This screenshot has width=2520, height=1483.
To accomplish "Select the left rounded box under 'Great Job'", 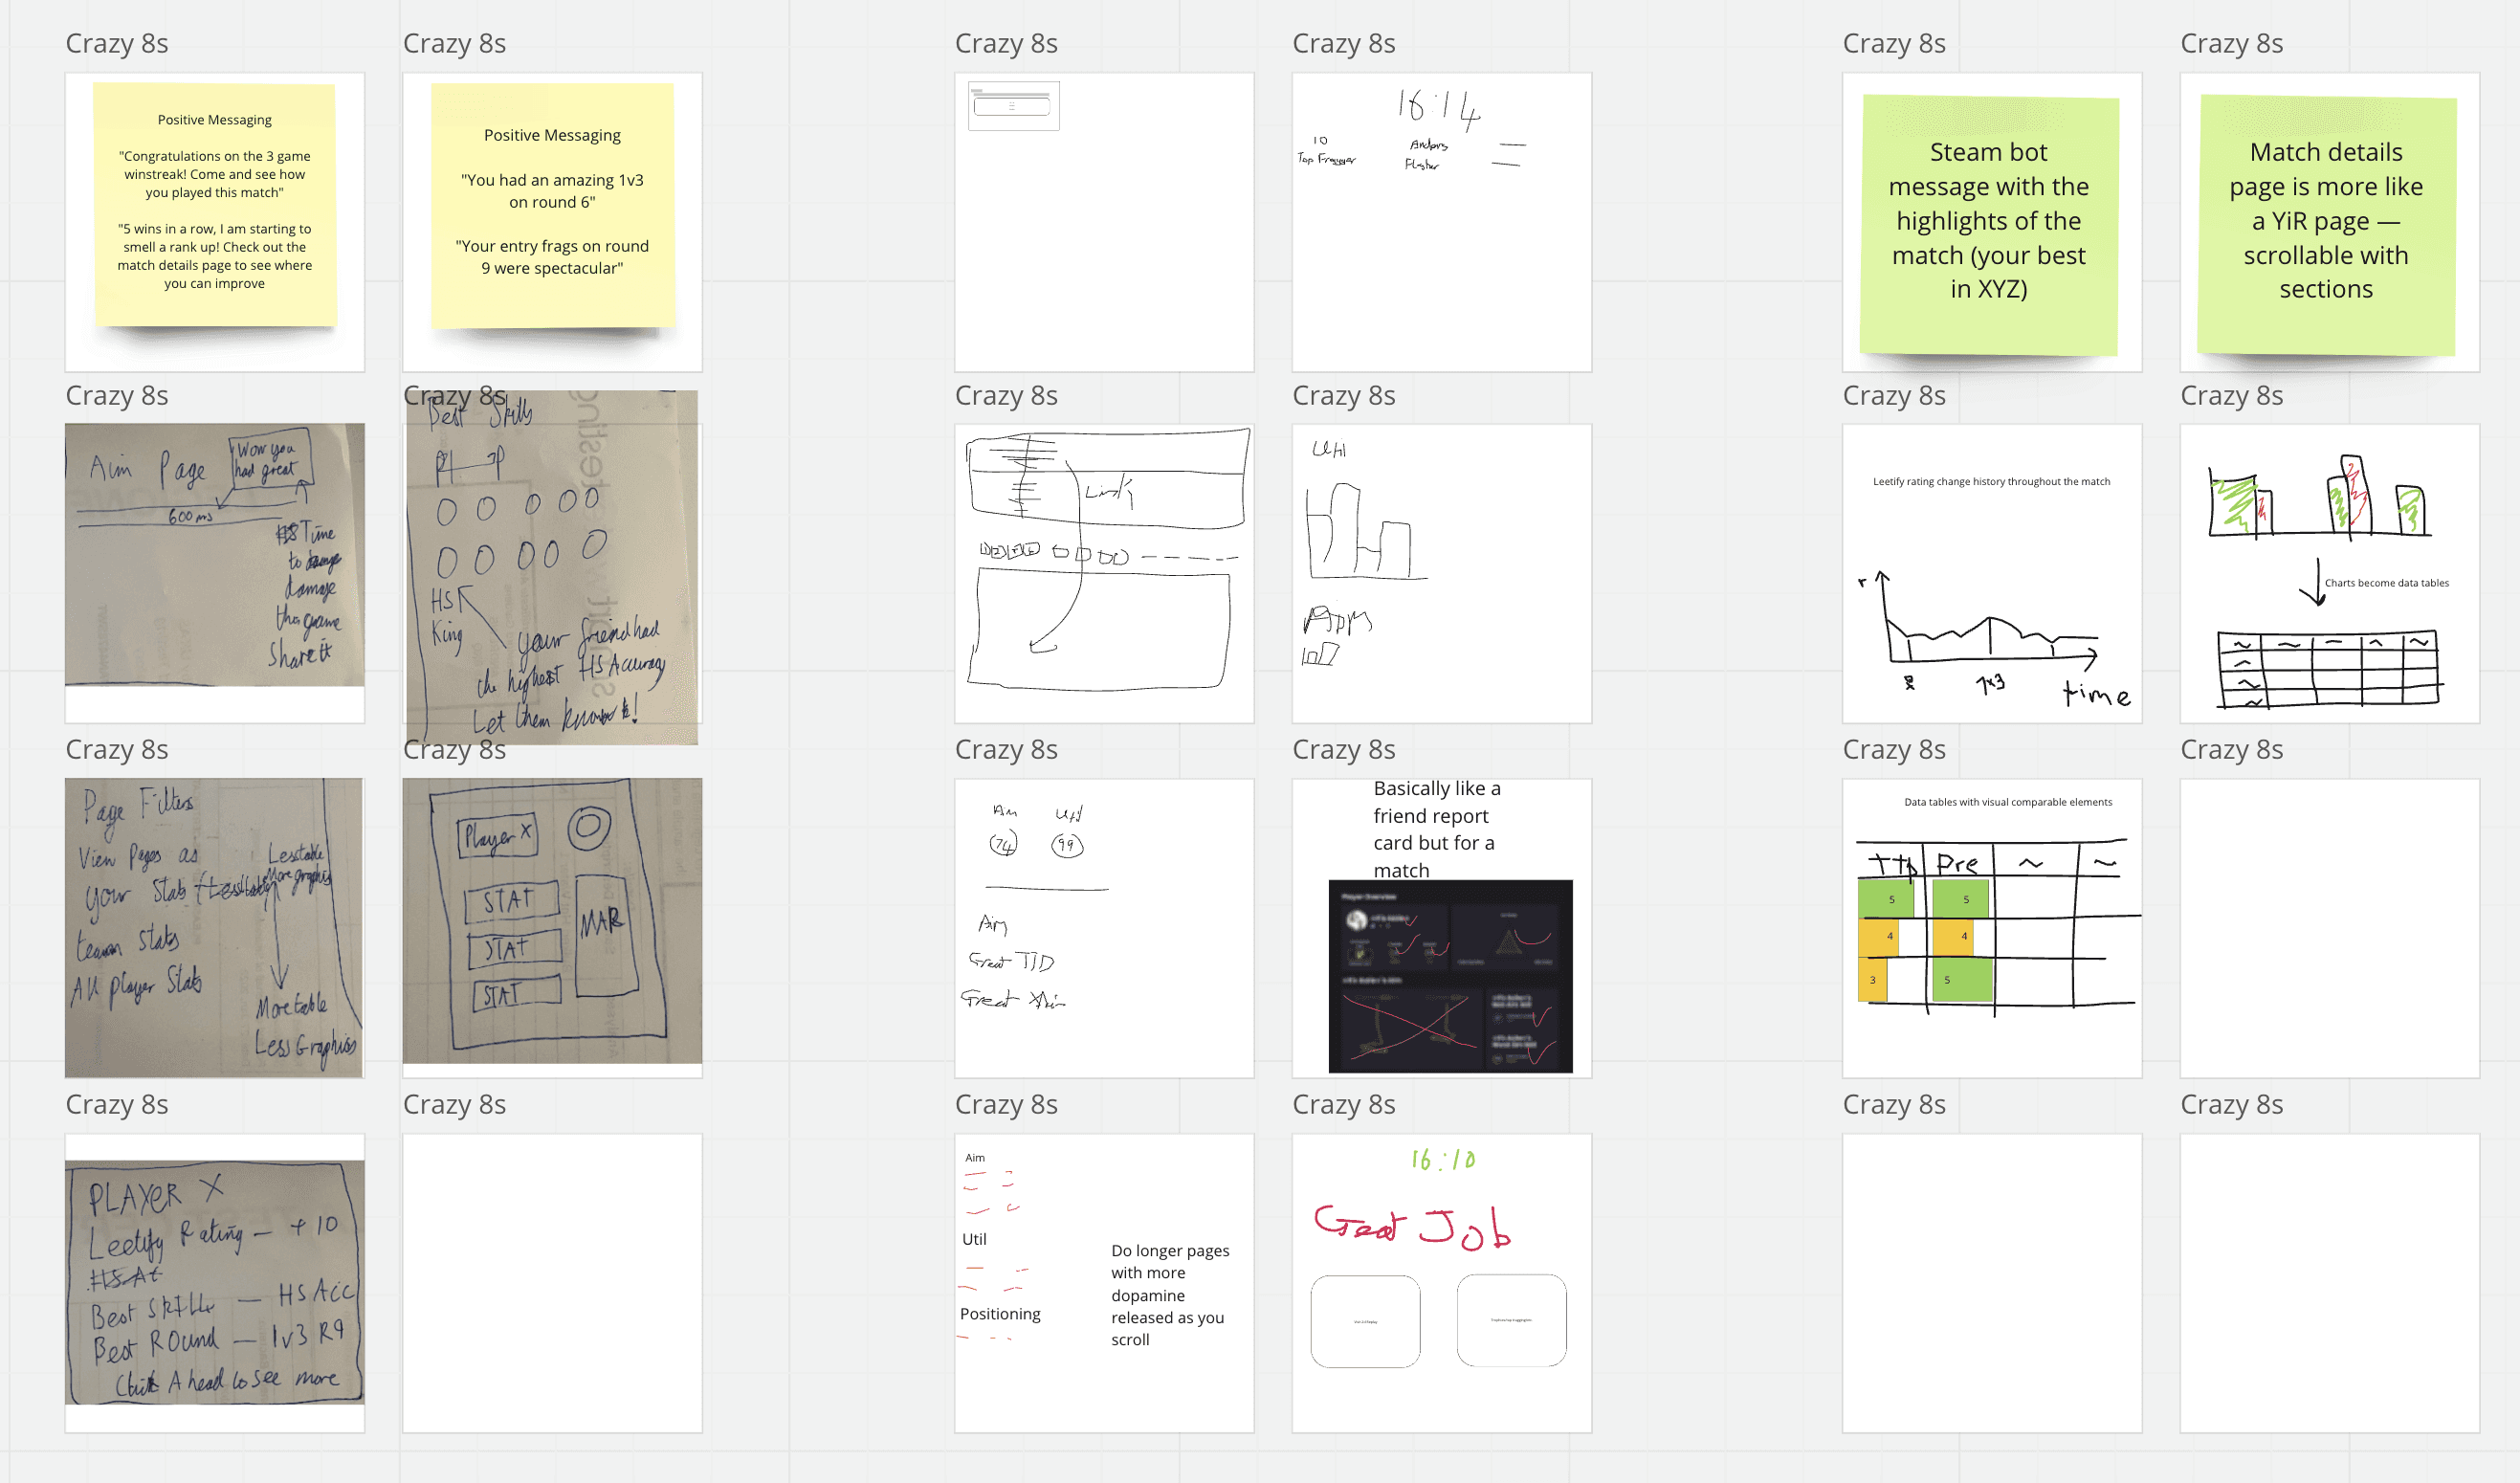I will (x=1365, y=1321).
